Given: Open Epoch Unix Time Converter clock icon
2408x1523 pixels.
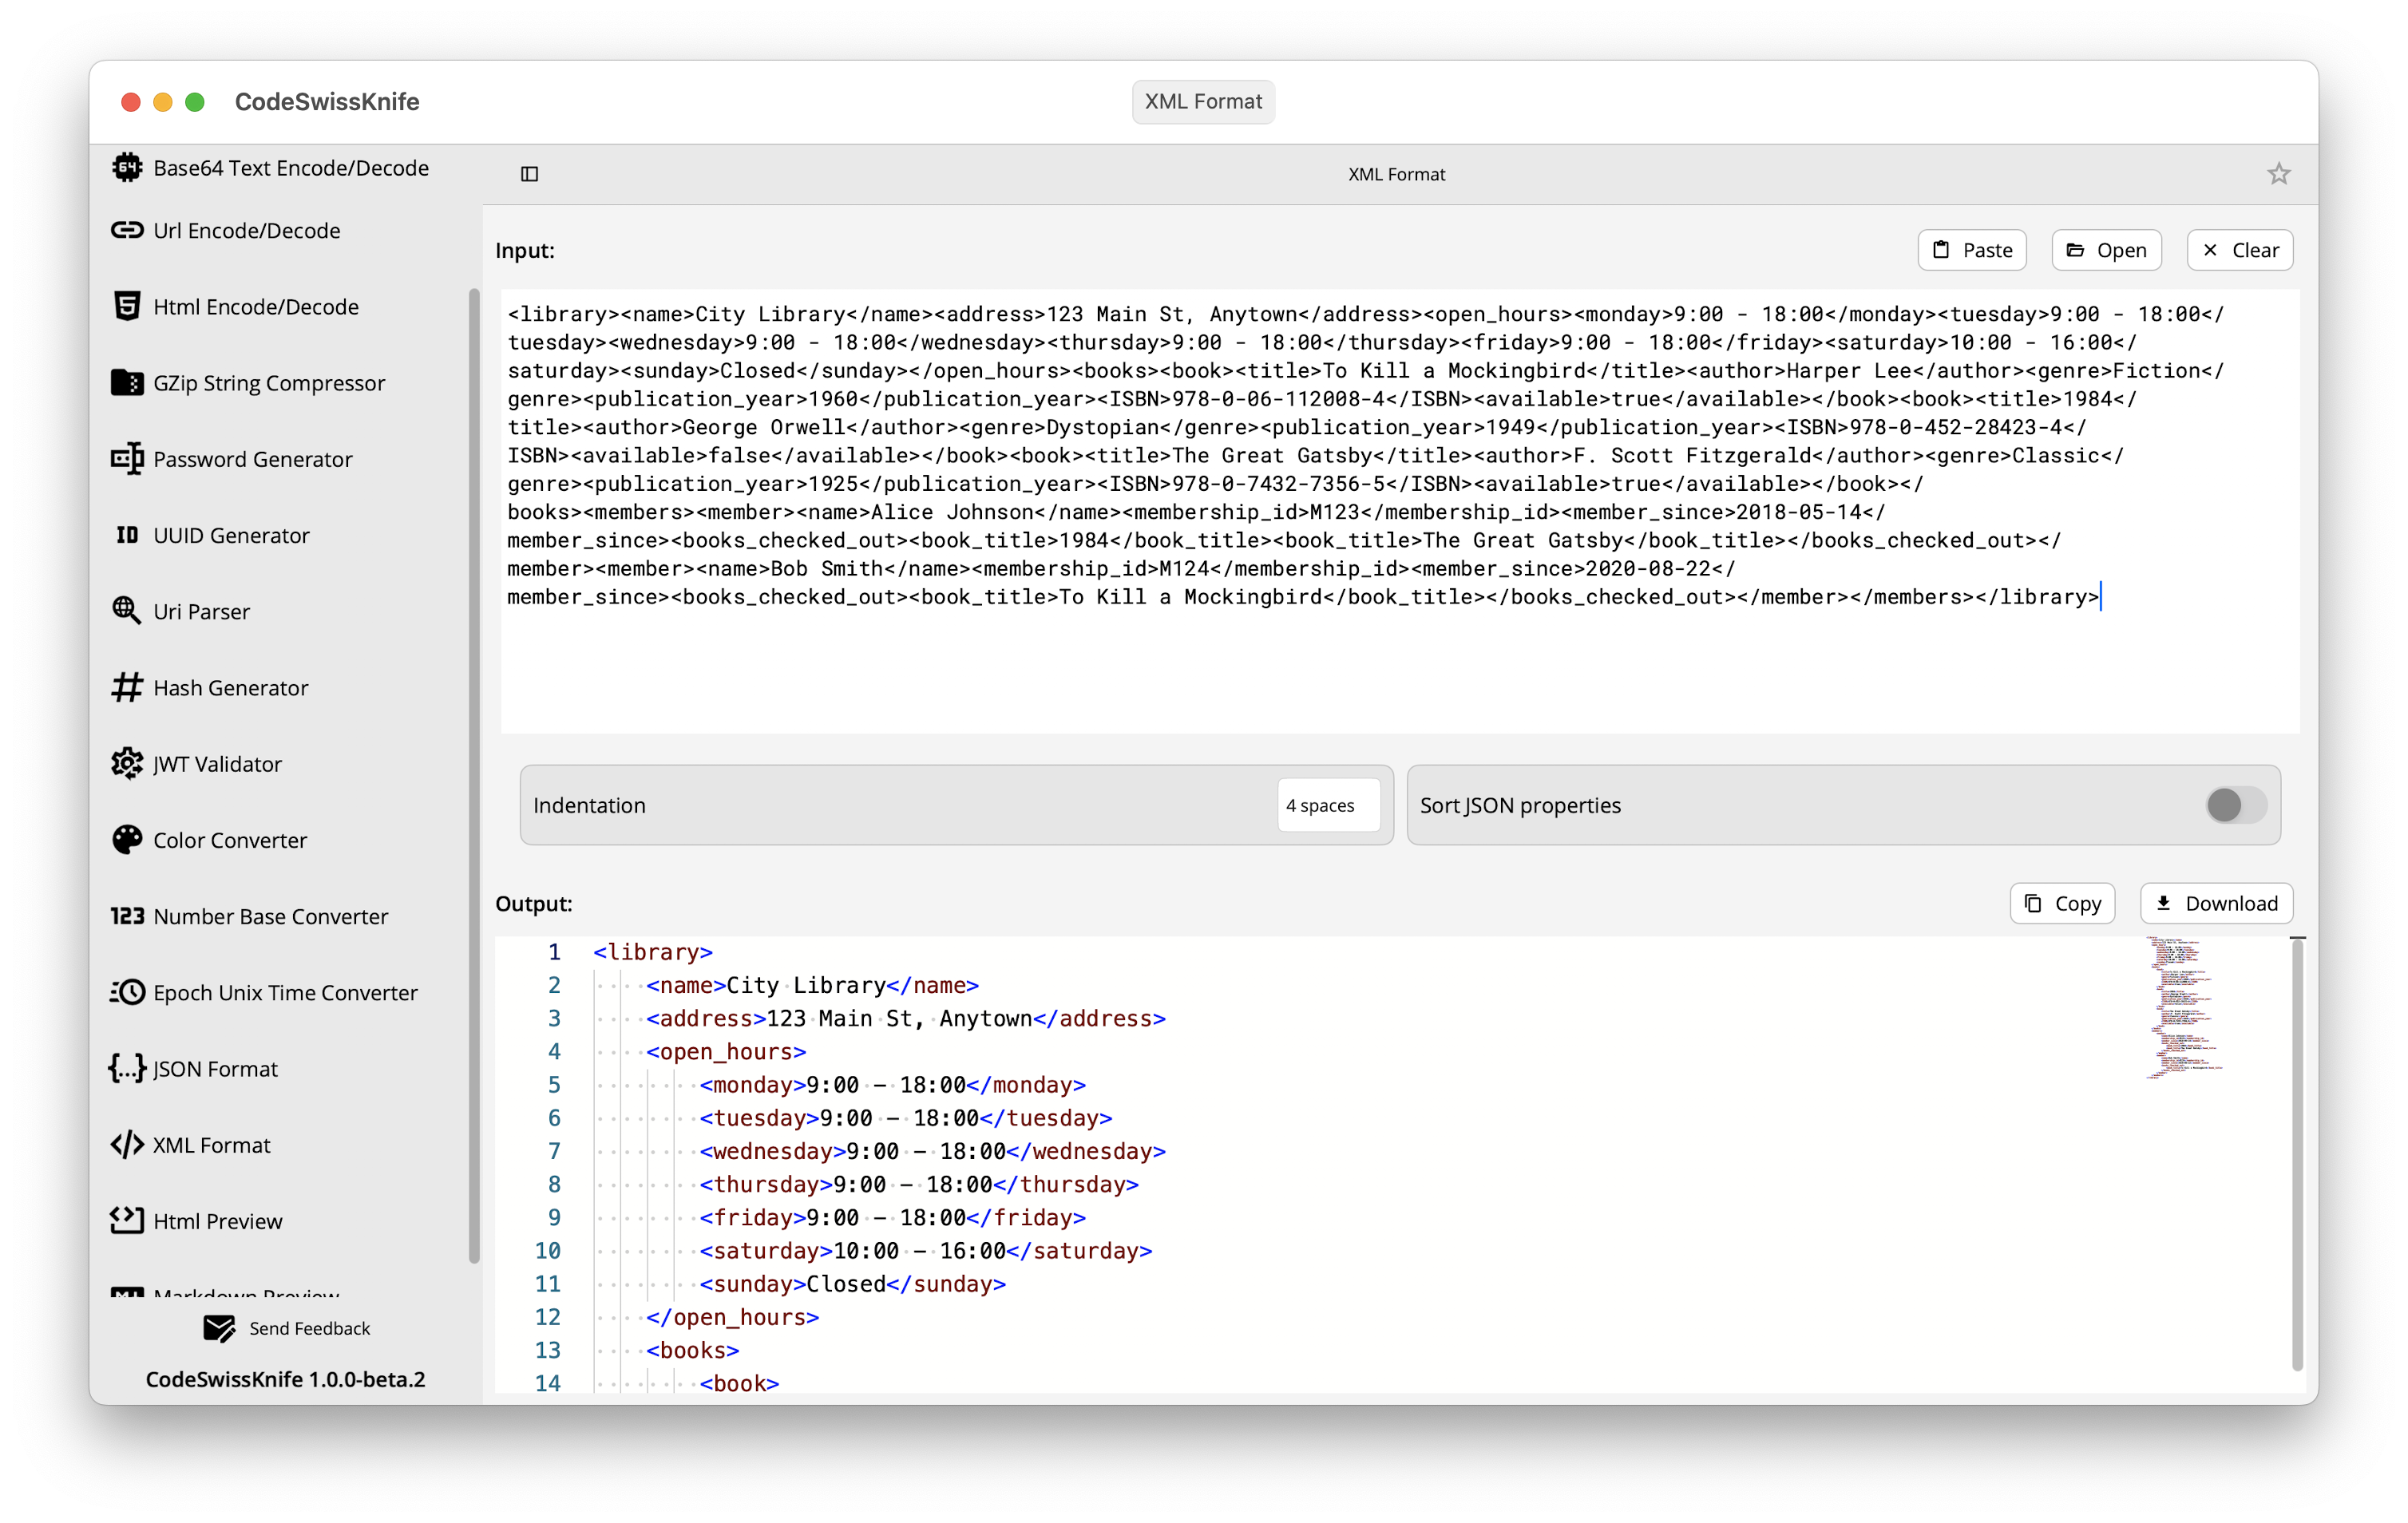Looking at the screenshot, I should [x=127, y=992].
